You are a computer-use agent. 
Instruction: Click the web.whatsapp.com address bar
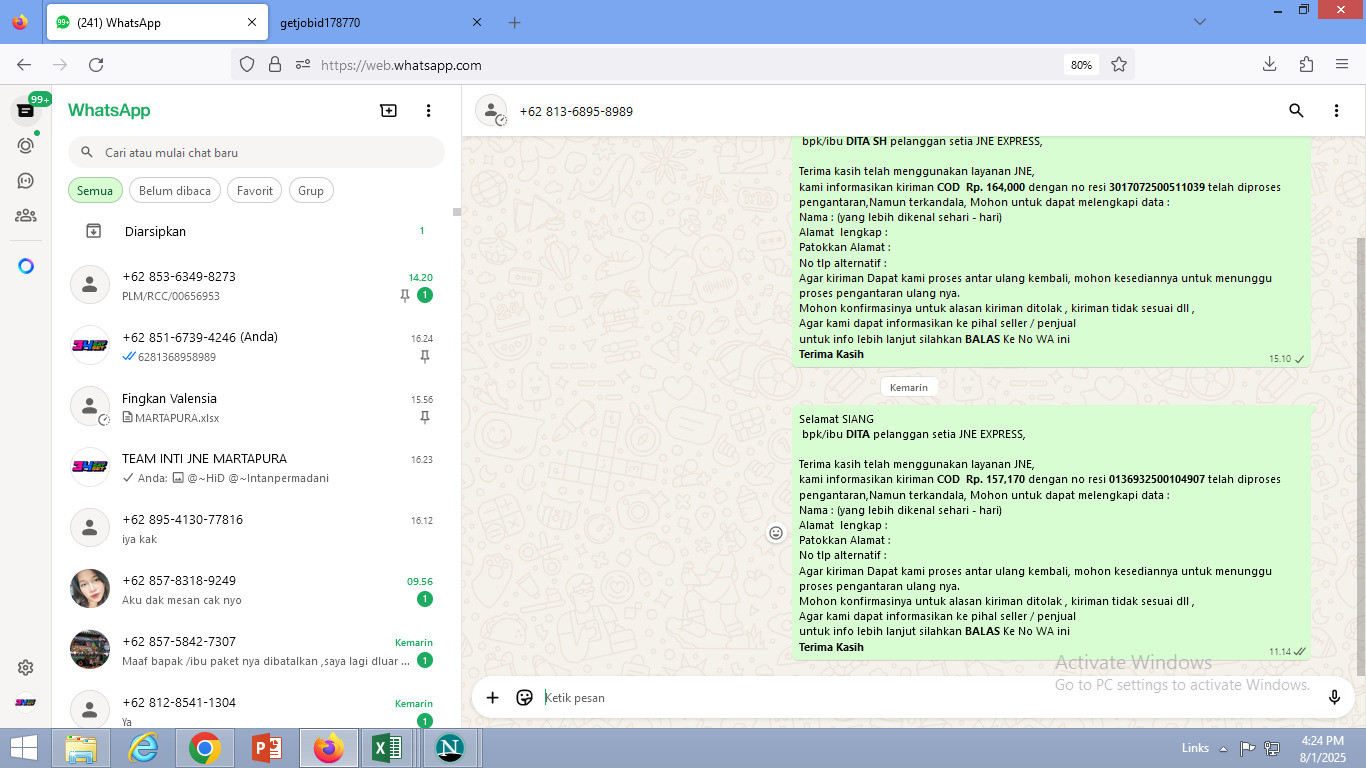tap(682, 64)
